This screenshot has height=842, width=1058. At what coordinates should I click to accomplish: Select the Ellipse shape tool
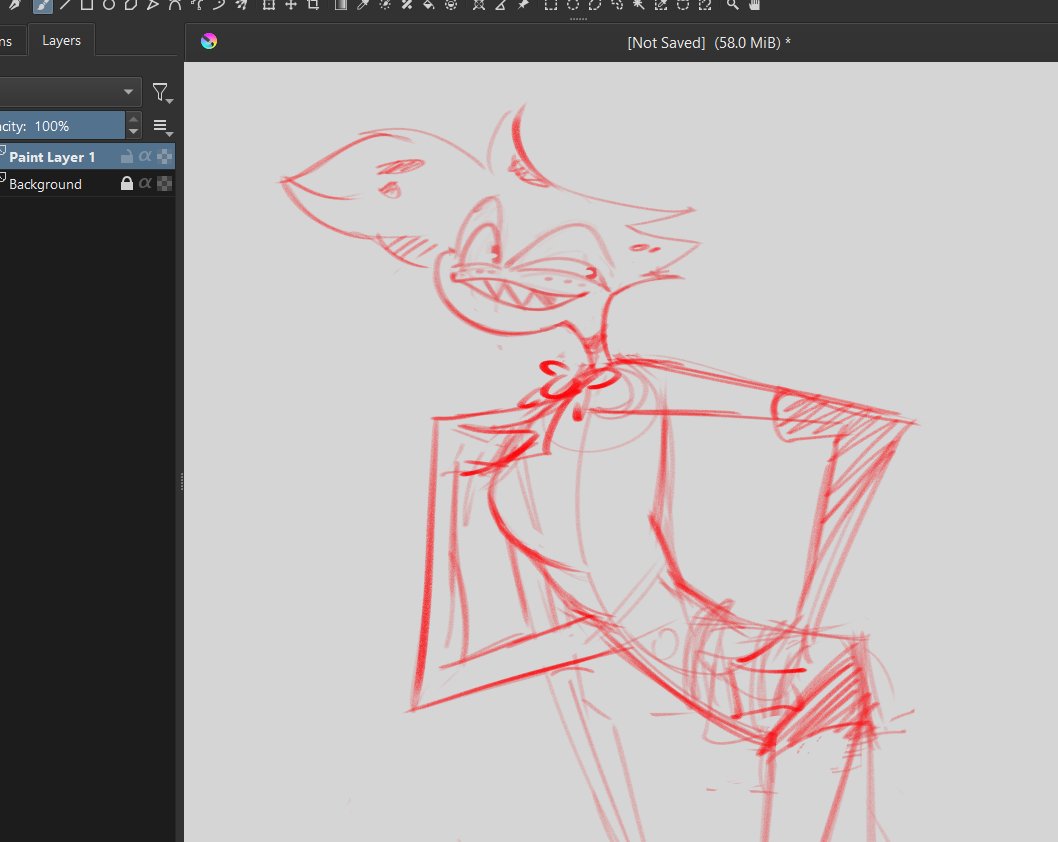(x=109, y=5)
